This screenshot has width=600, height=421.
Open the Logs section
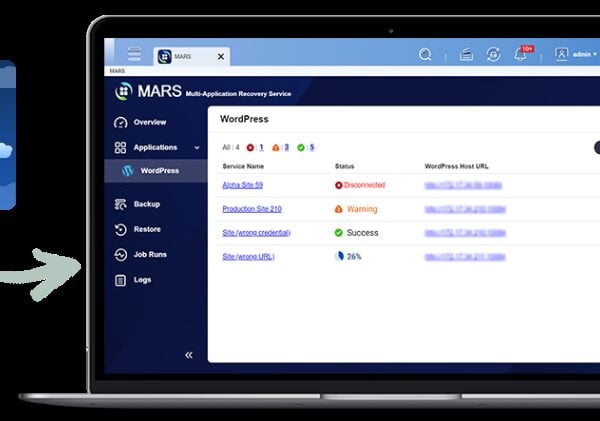[142, 280]
